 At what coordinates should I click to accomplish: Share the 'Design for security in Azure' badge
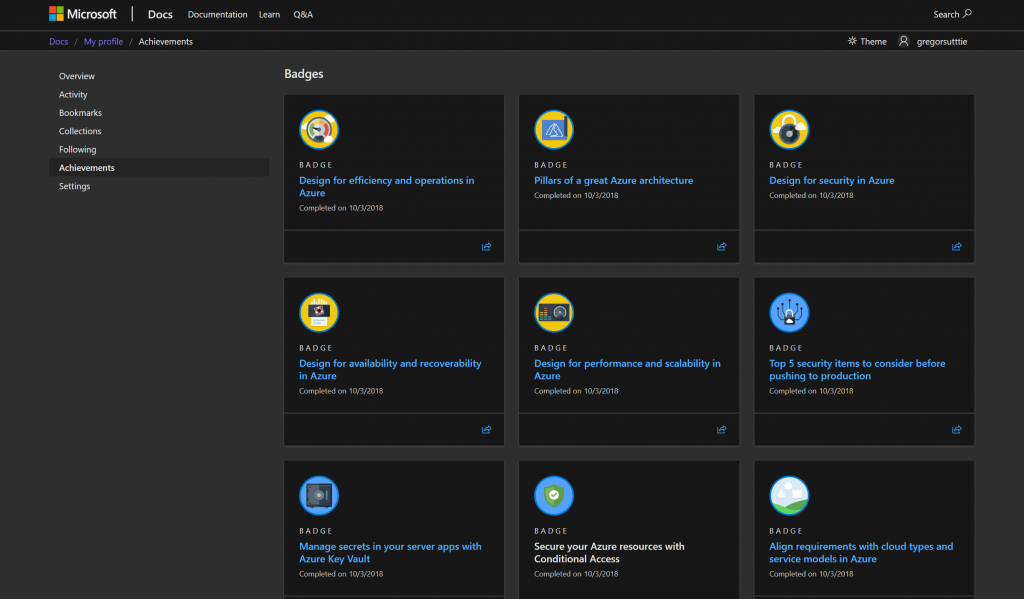click(956, 247)
